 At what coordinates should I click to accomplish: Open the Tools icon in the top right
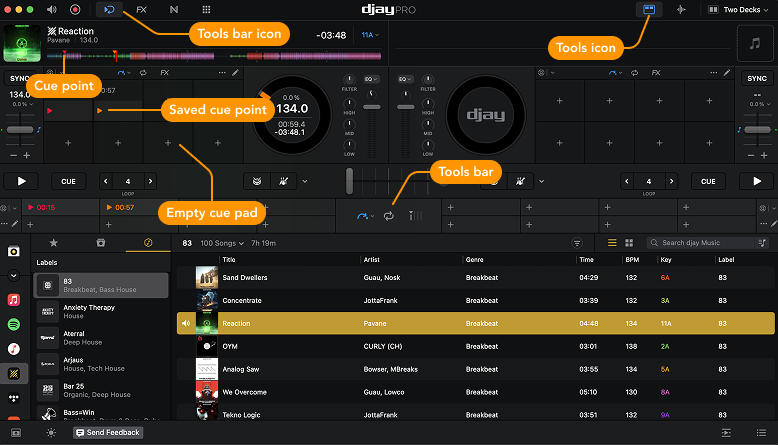(648, 9)
